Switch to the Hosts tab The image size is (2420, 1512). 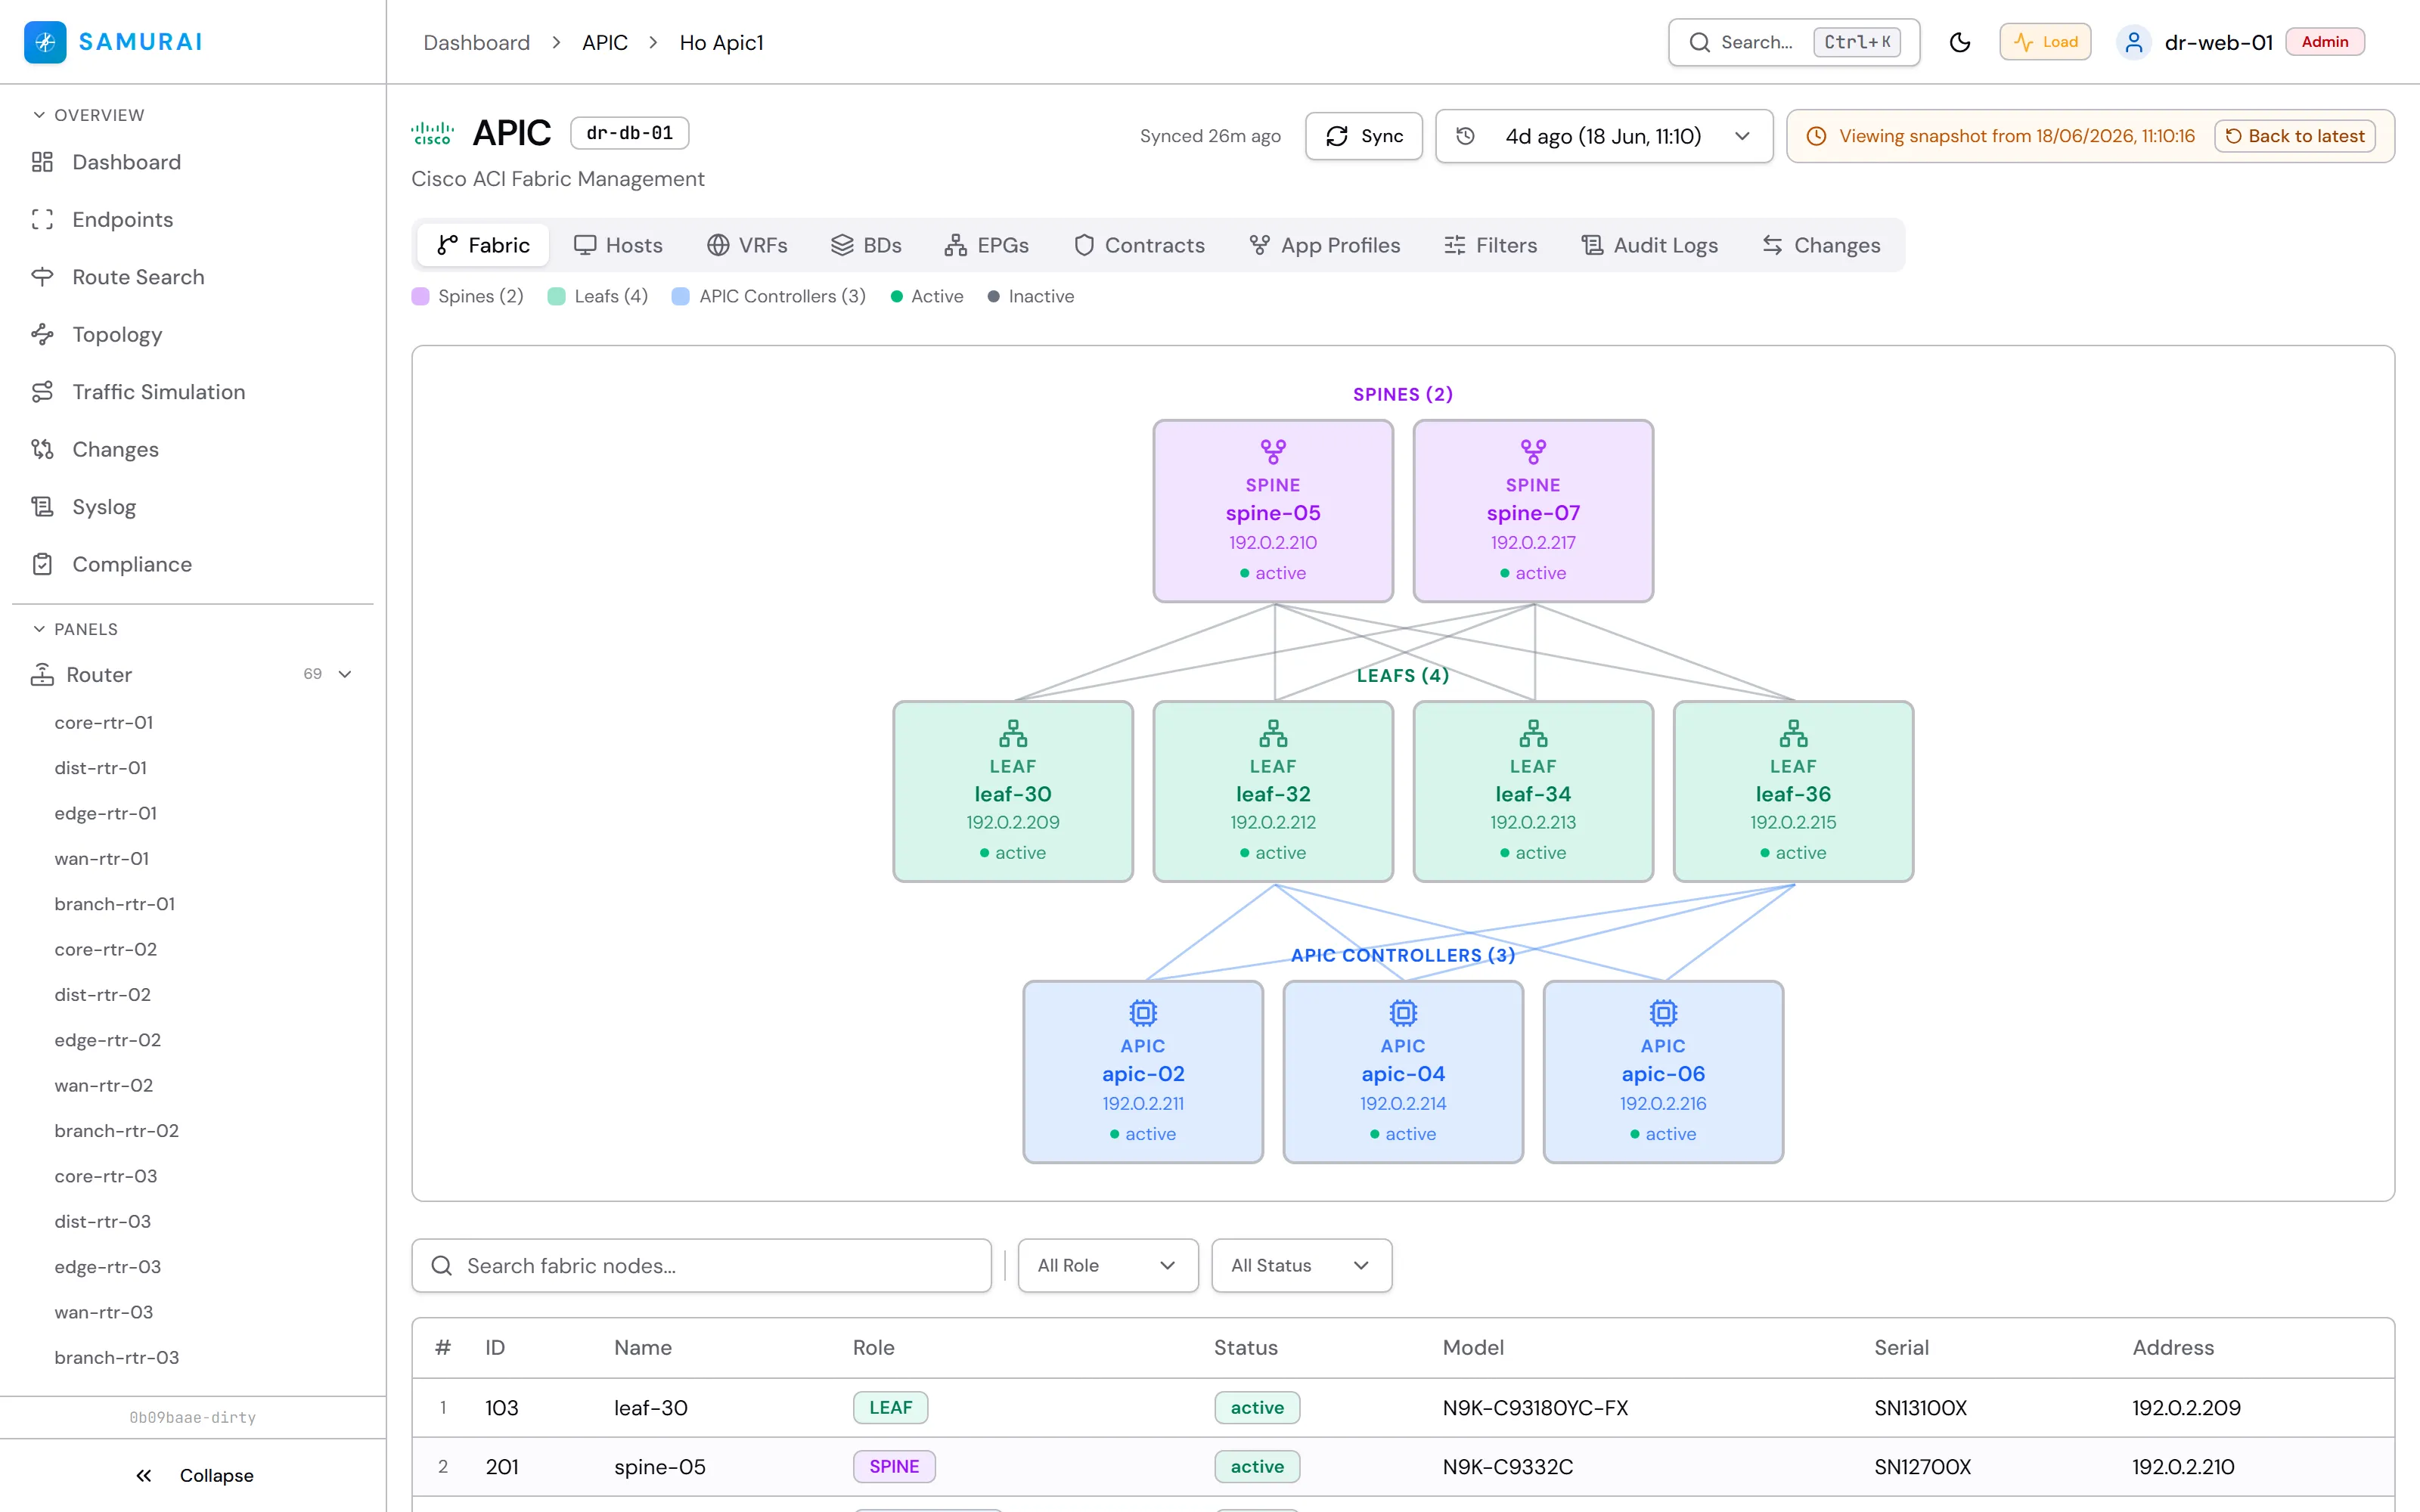[x=618, y=245]
